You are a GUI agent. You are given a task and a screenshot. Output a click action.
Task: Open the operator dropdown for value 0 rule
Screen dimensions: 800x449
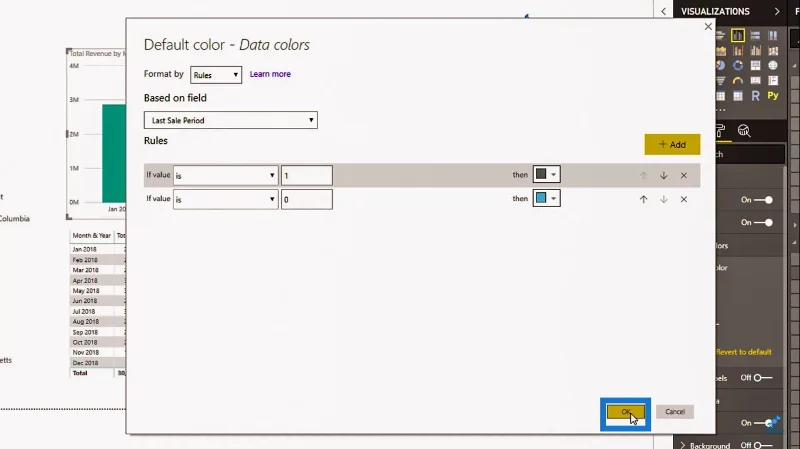pyautogui.click(x=226, y=199)
